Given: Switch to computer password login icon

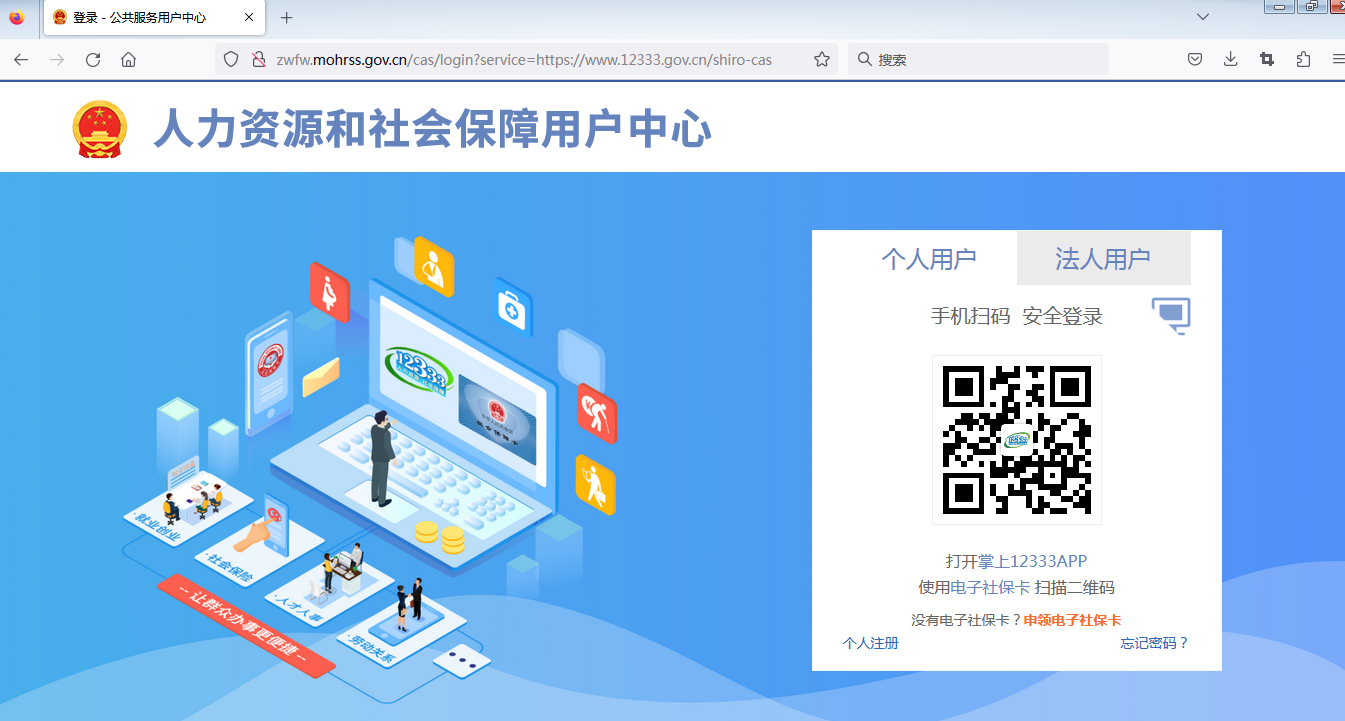Looking at the screenshot, I should 1171,315.
